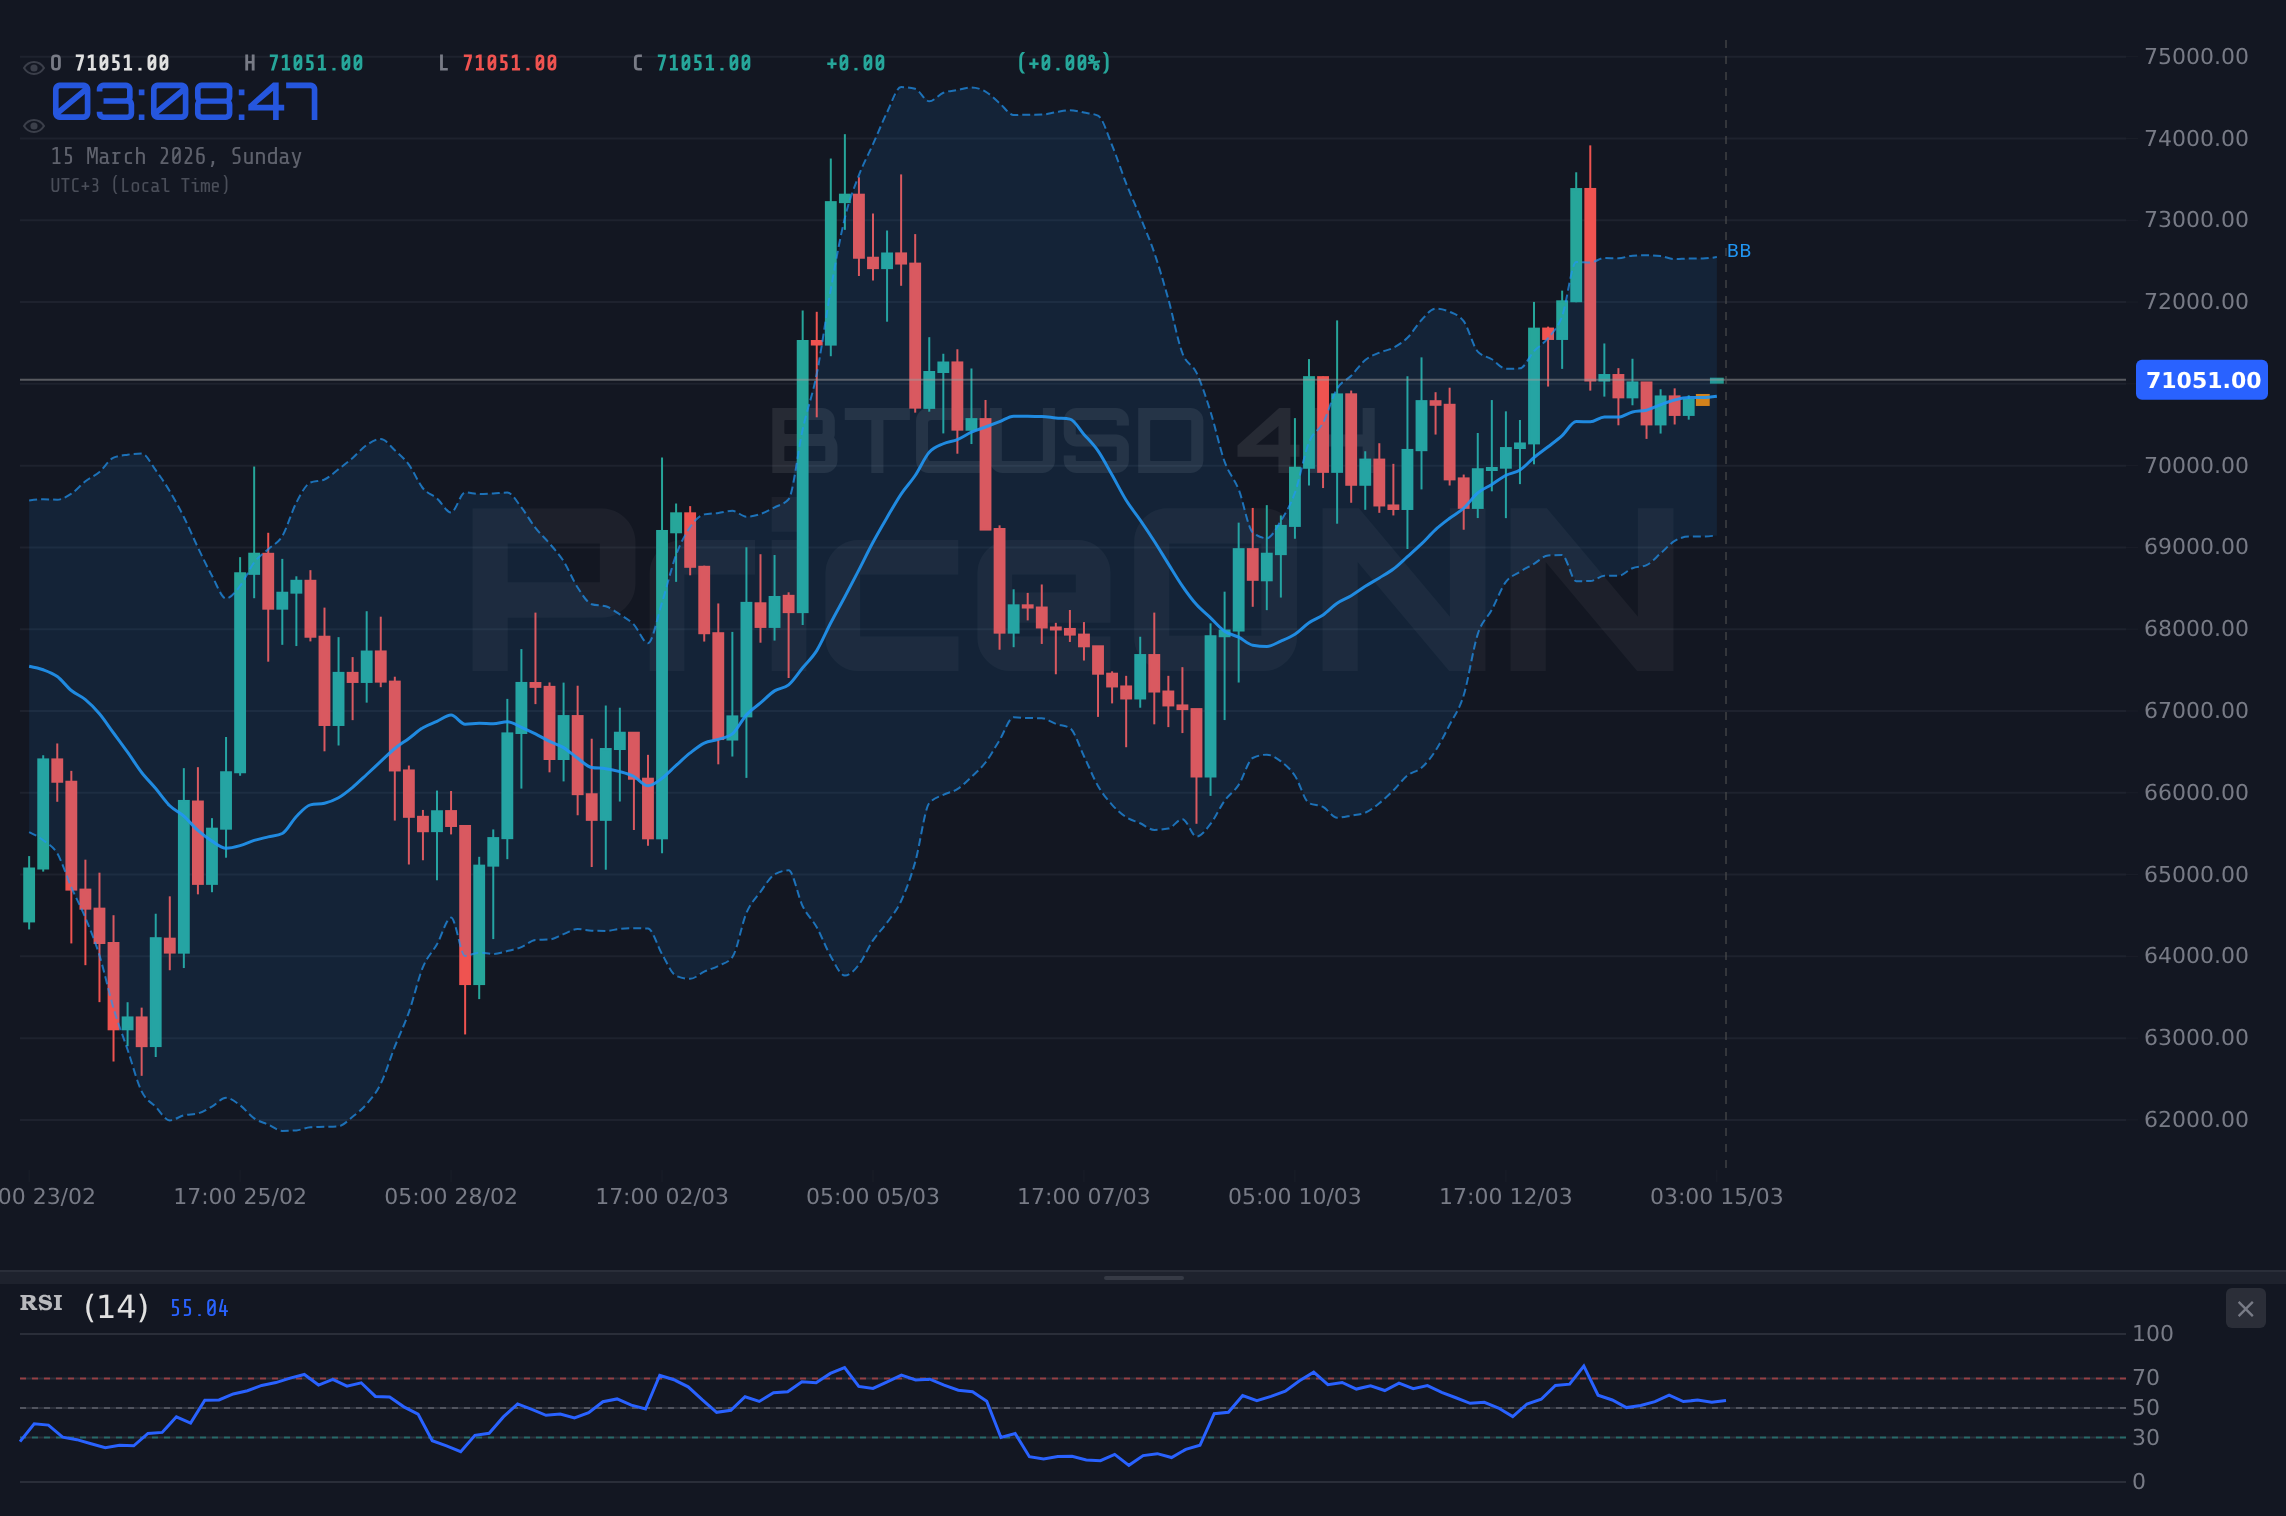Click the 75000.00 price scale label
This screenshot has height=1516, width=2286.
[2198, 57]
